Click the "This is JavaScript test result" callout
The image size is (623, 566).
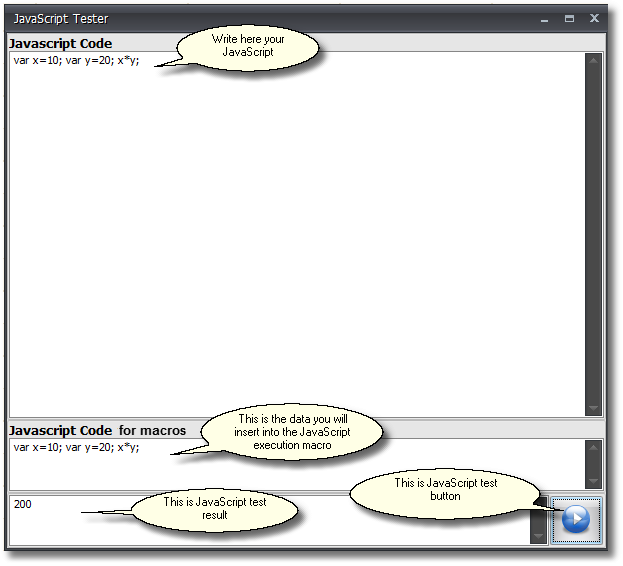tap(216, 508)
